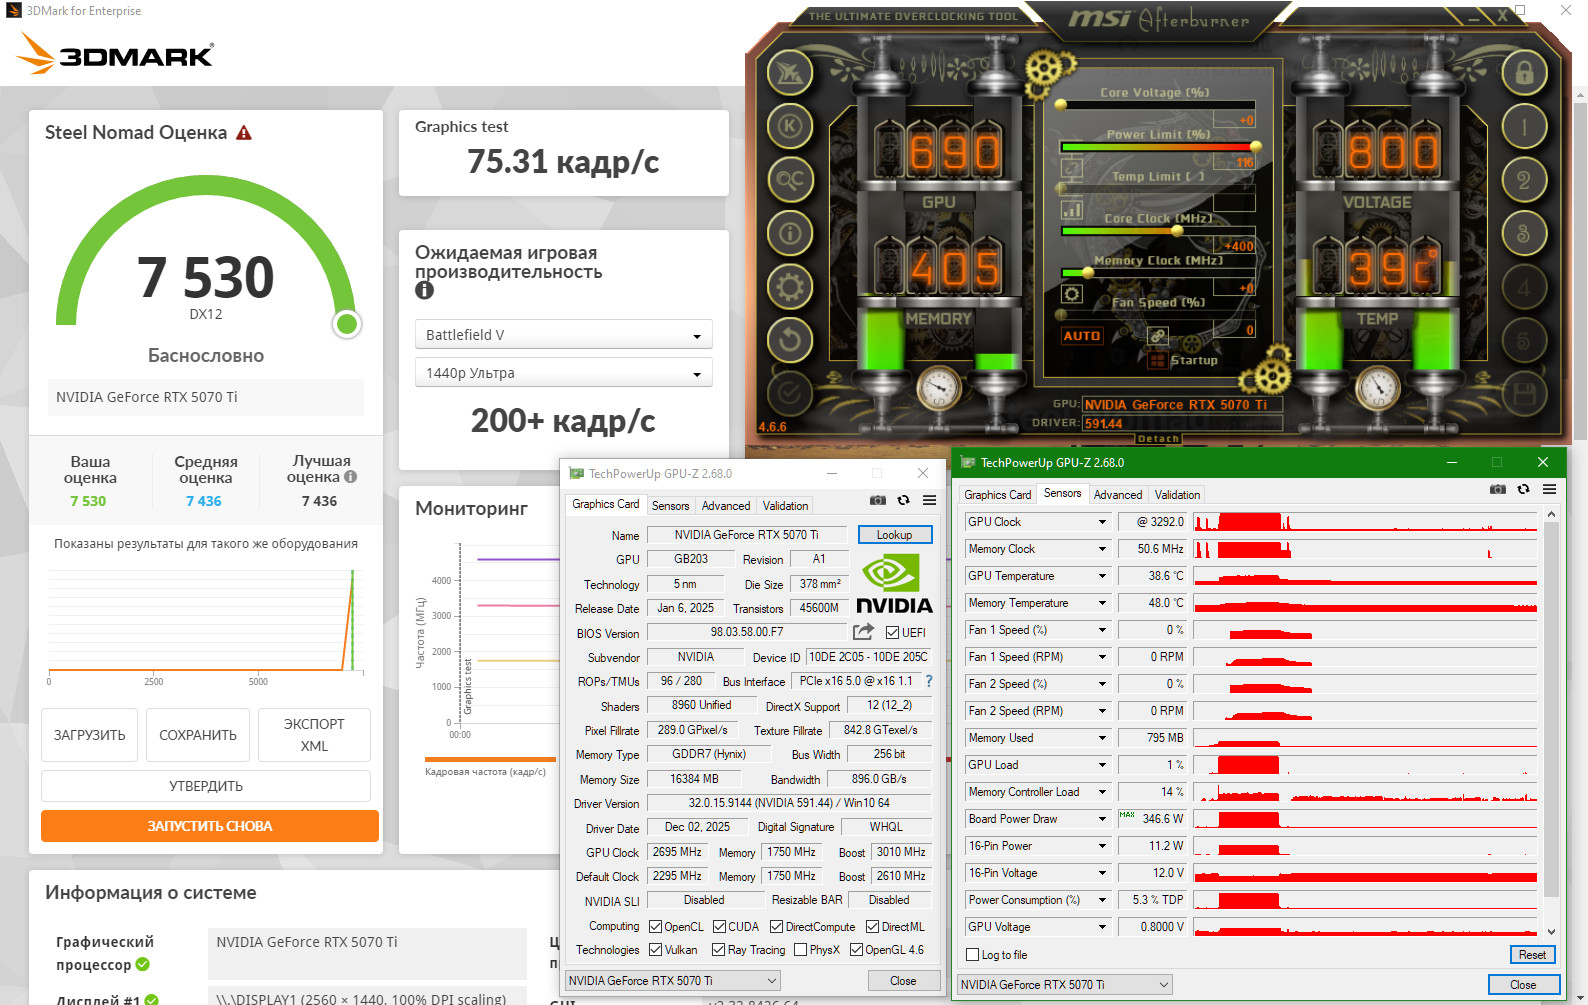This screenshot has height=1005, width=1588.
Task: Open Advanced tab in Graphics Card GPU-Z window
Action: coord(726,506)
